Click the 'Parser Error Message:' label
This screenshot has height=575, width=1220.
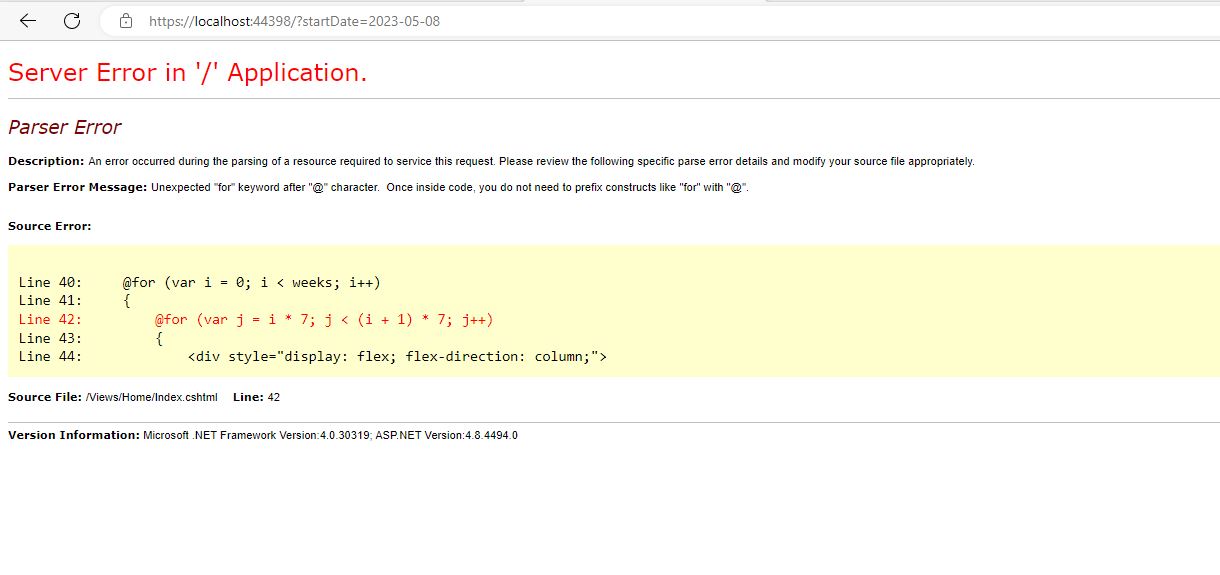78,187
